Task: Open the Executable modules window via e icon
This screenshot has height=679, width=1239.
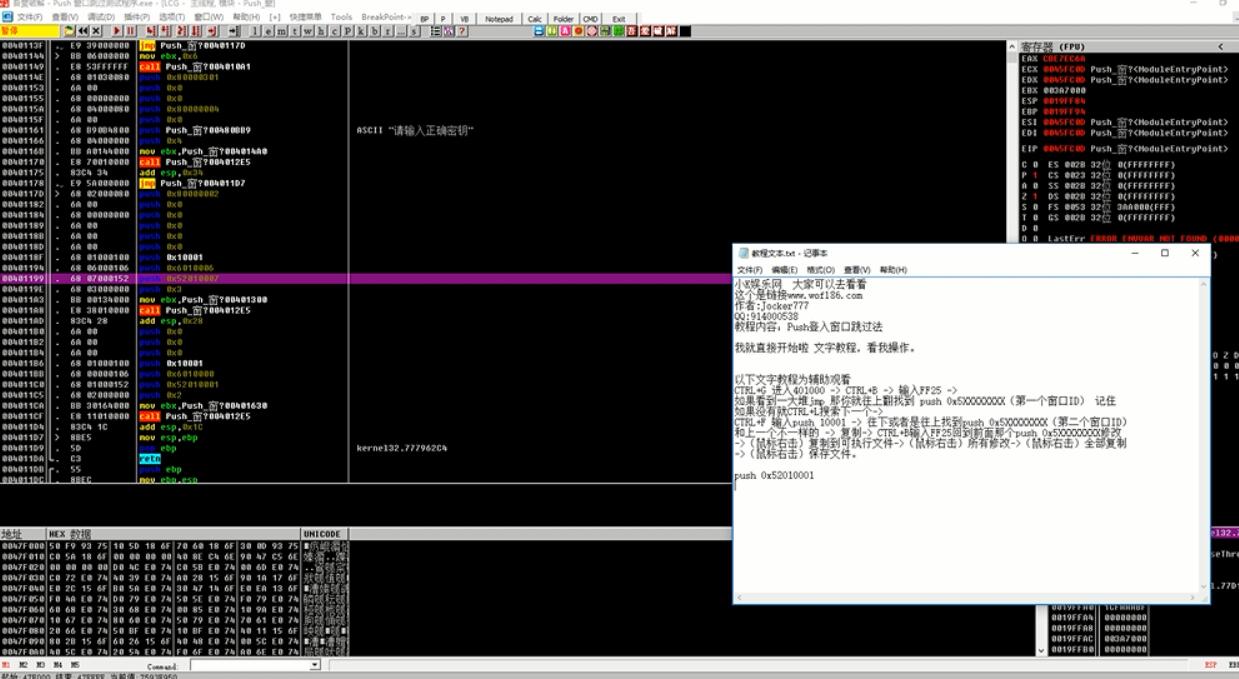Action: pos(268,30)
